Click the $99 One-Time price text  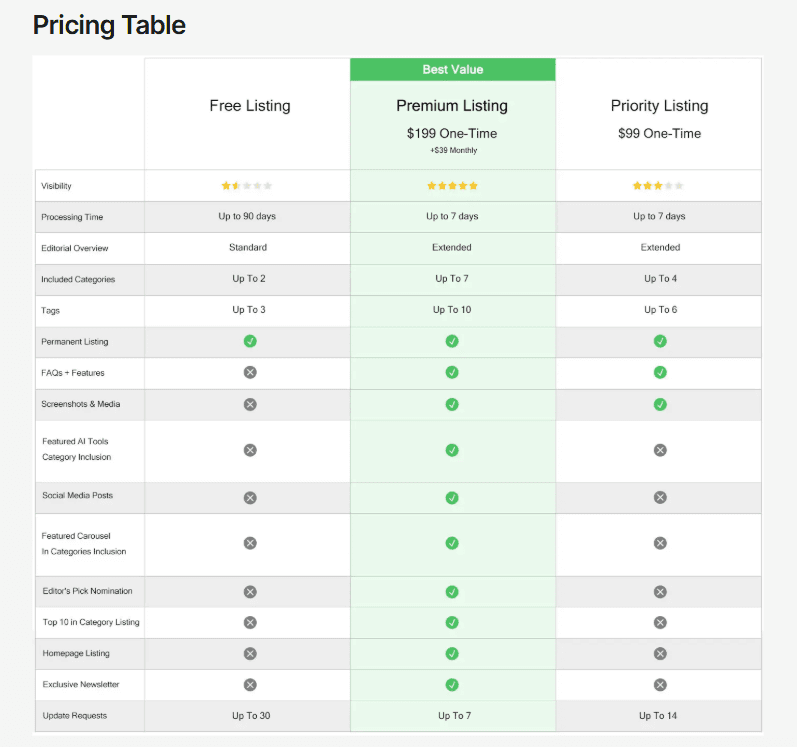[x=659, y=133]
